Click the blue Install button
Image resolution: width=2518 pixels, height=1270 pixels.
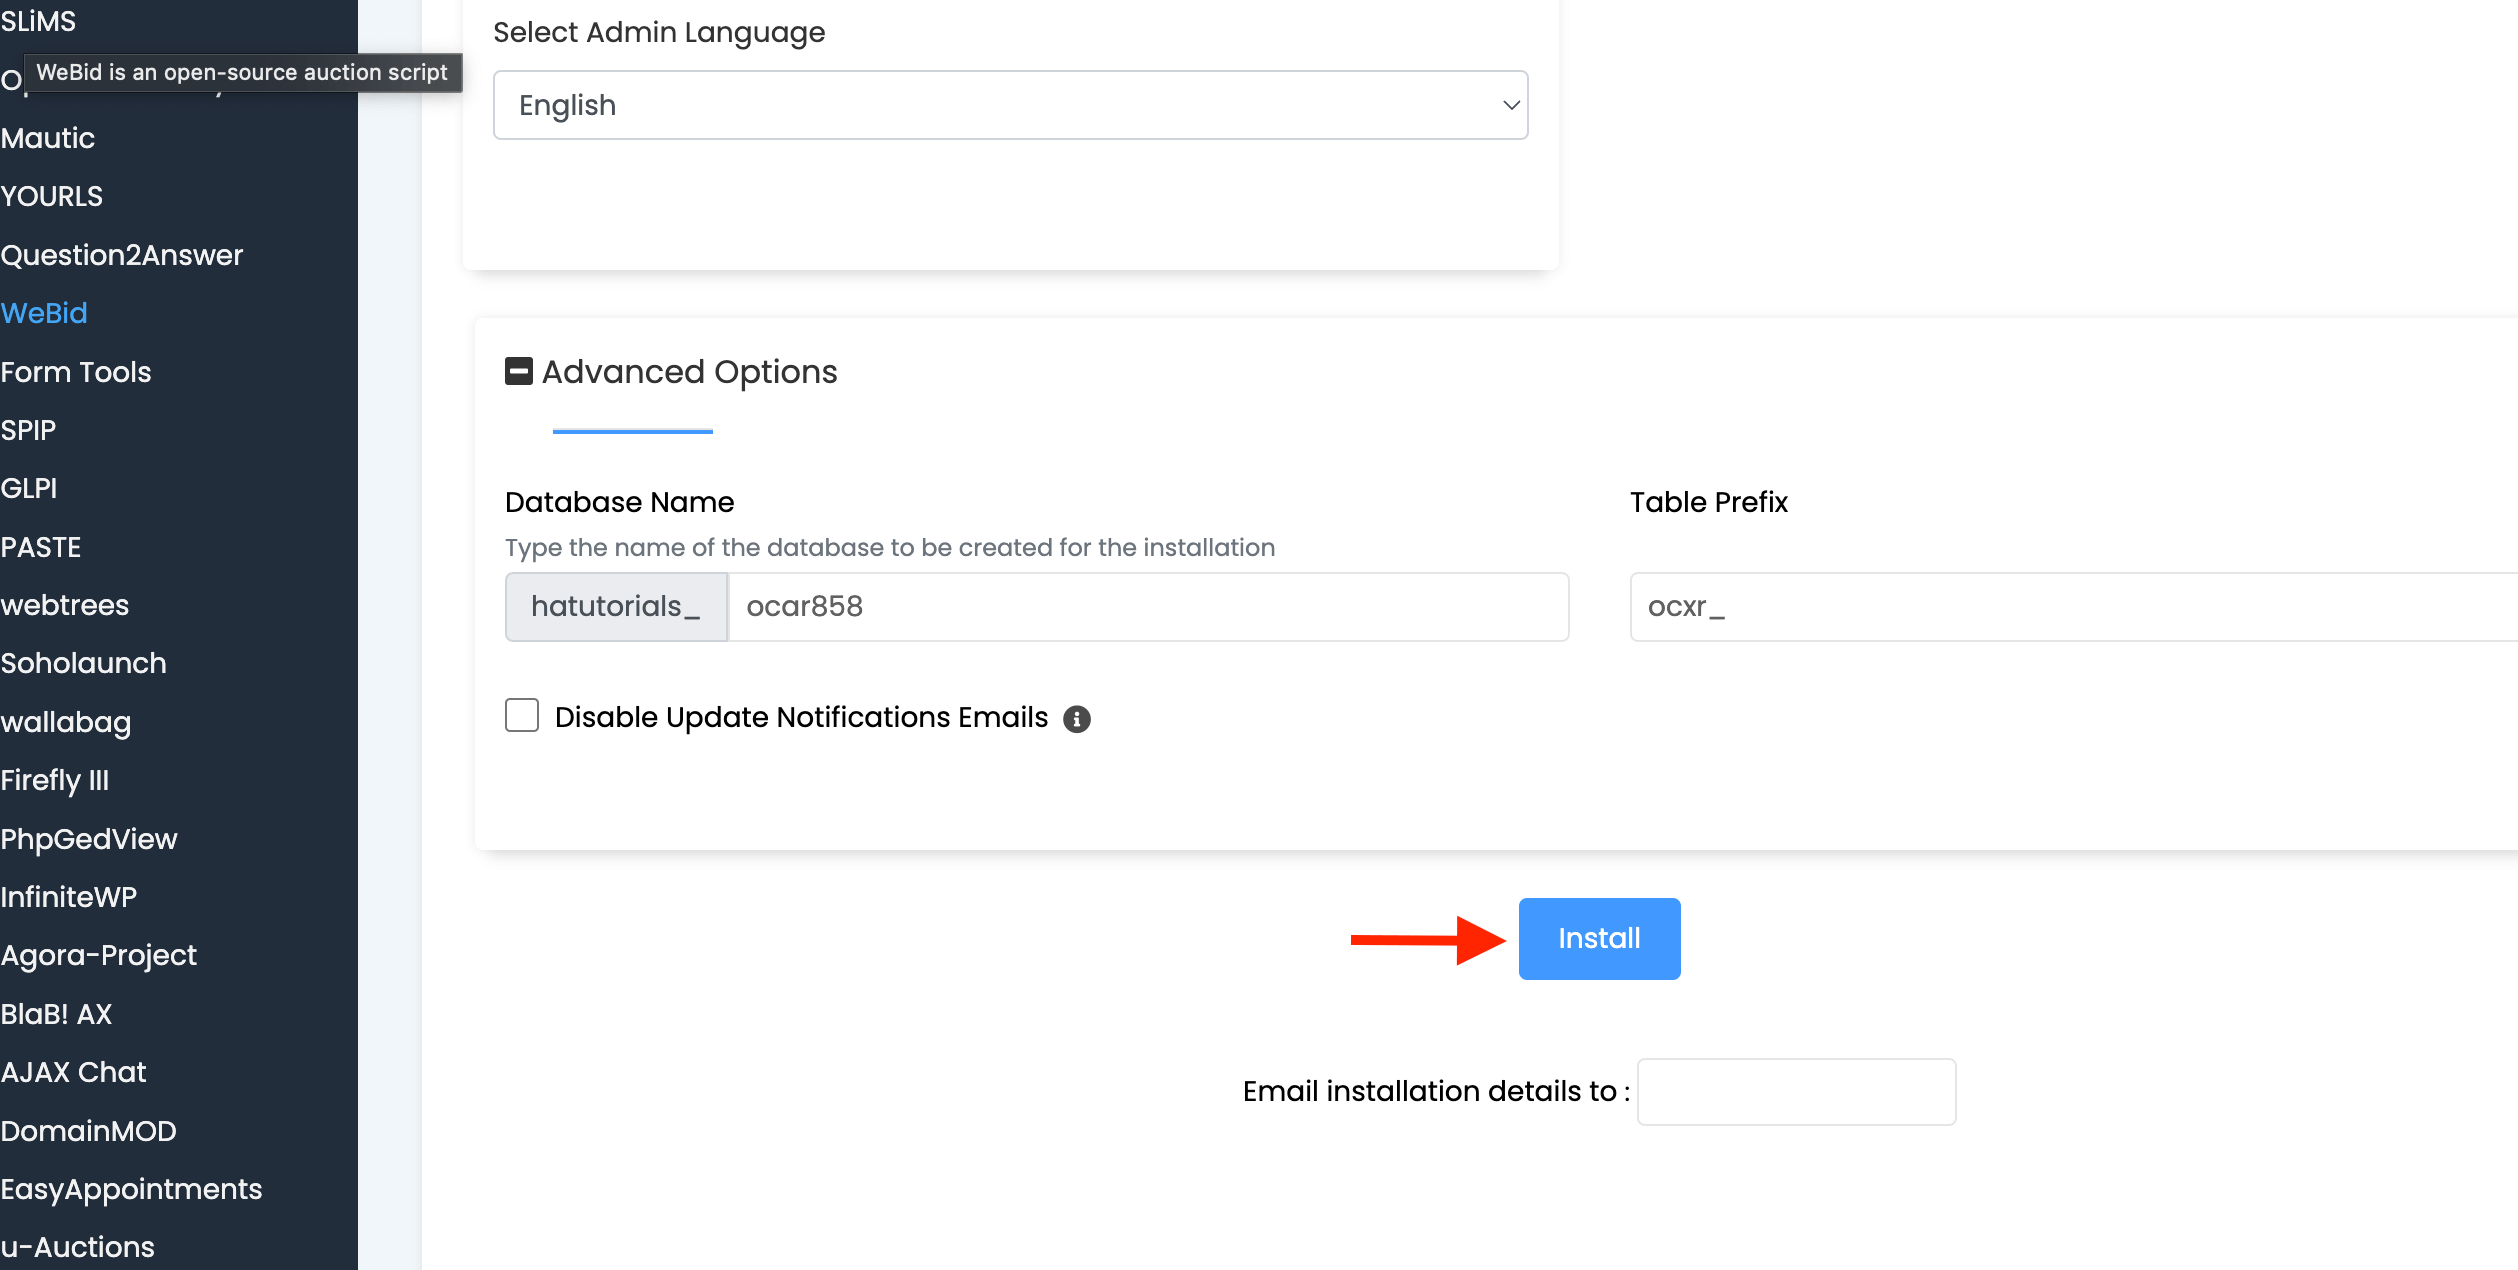(x=1599, y=939)
